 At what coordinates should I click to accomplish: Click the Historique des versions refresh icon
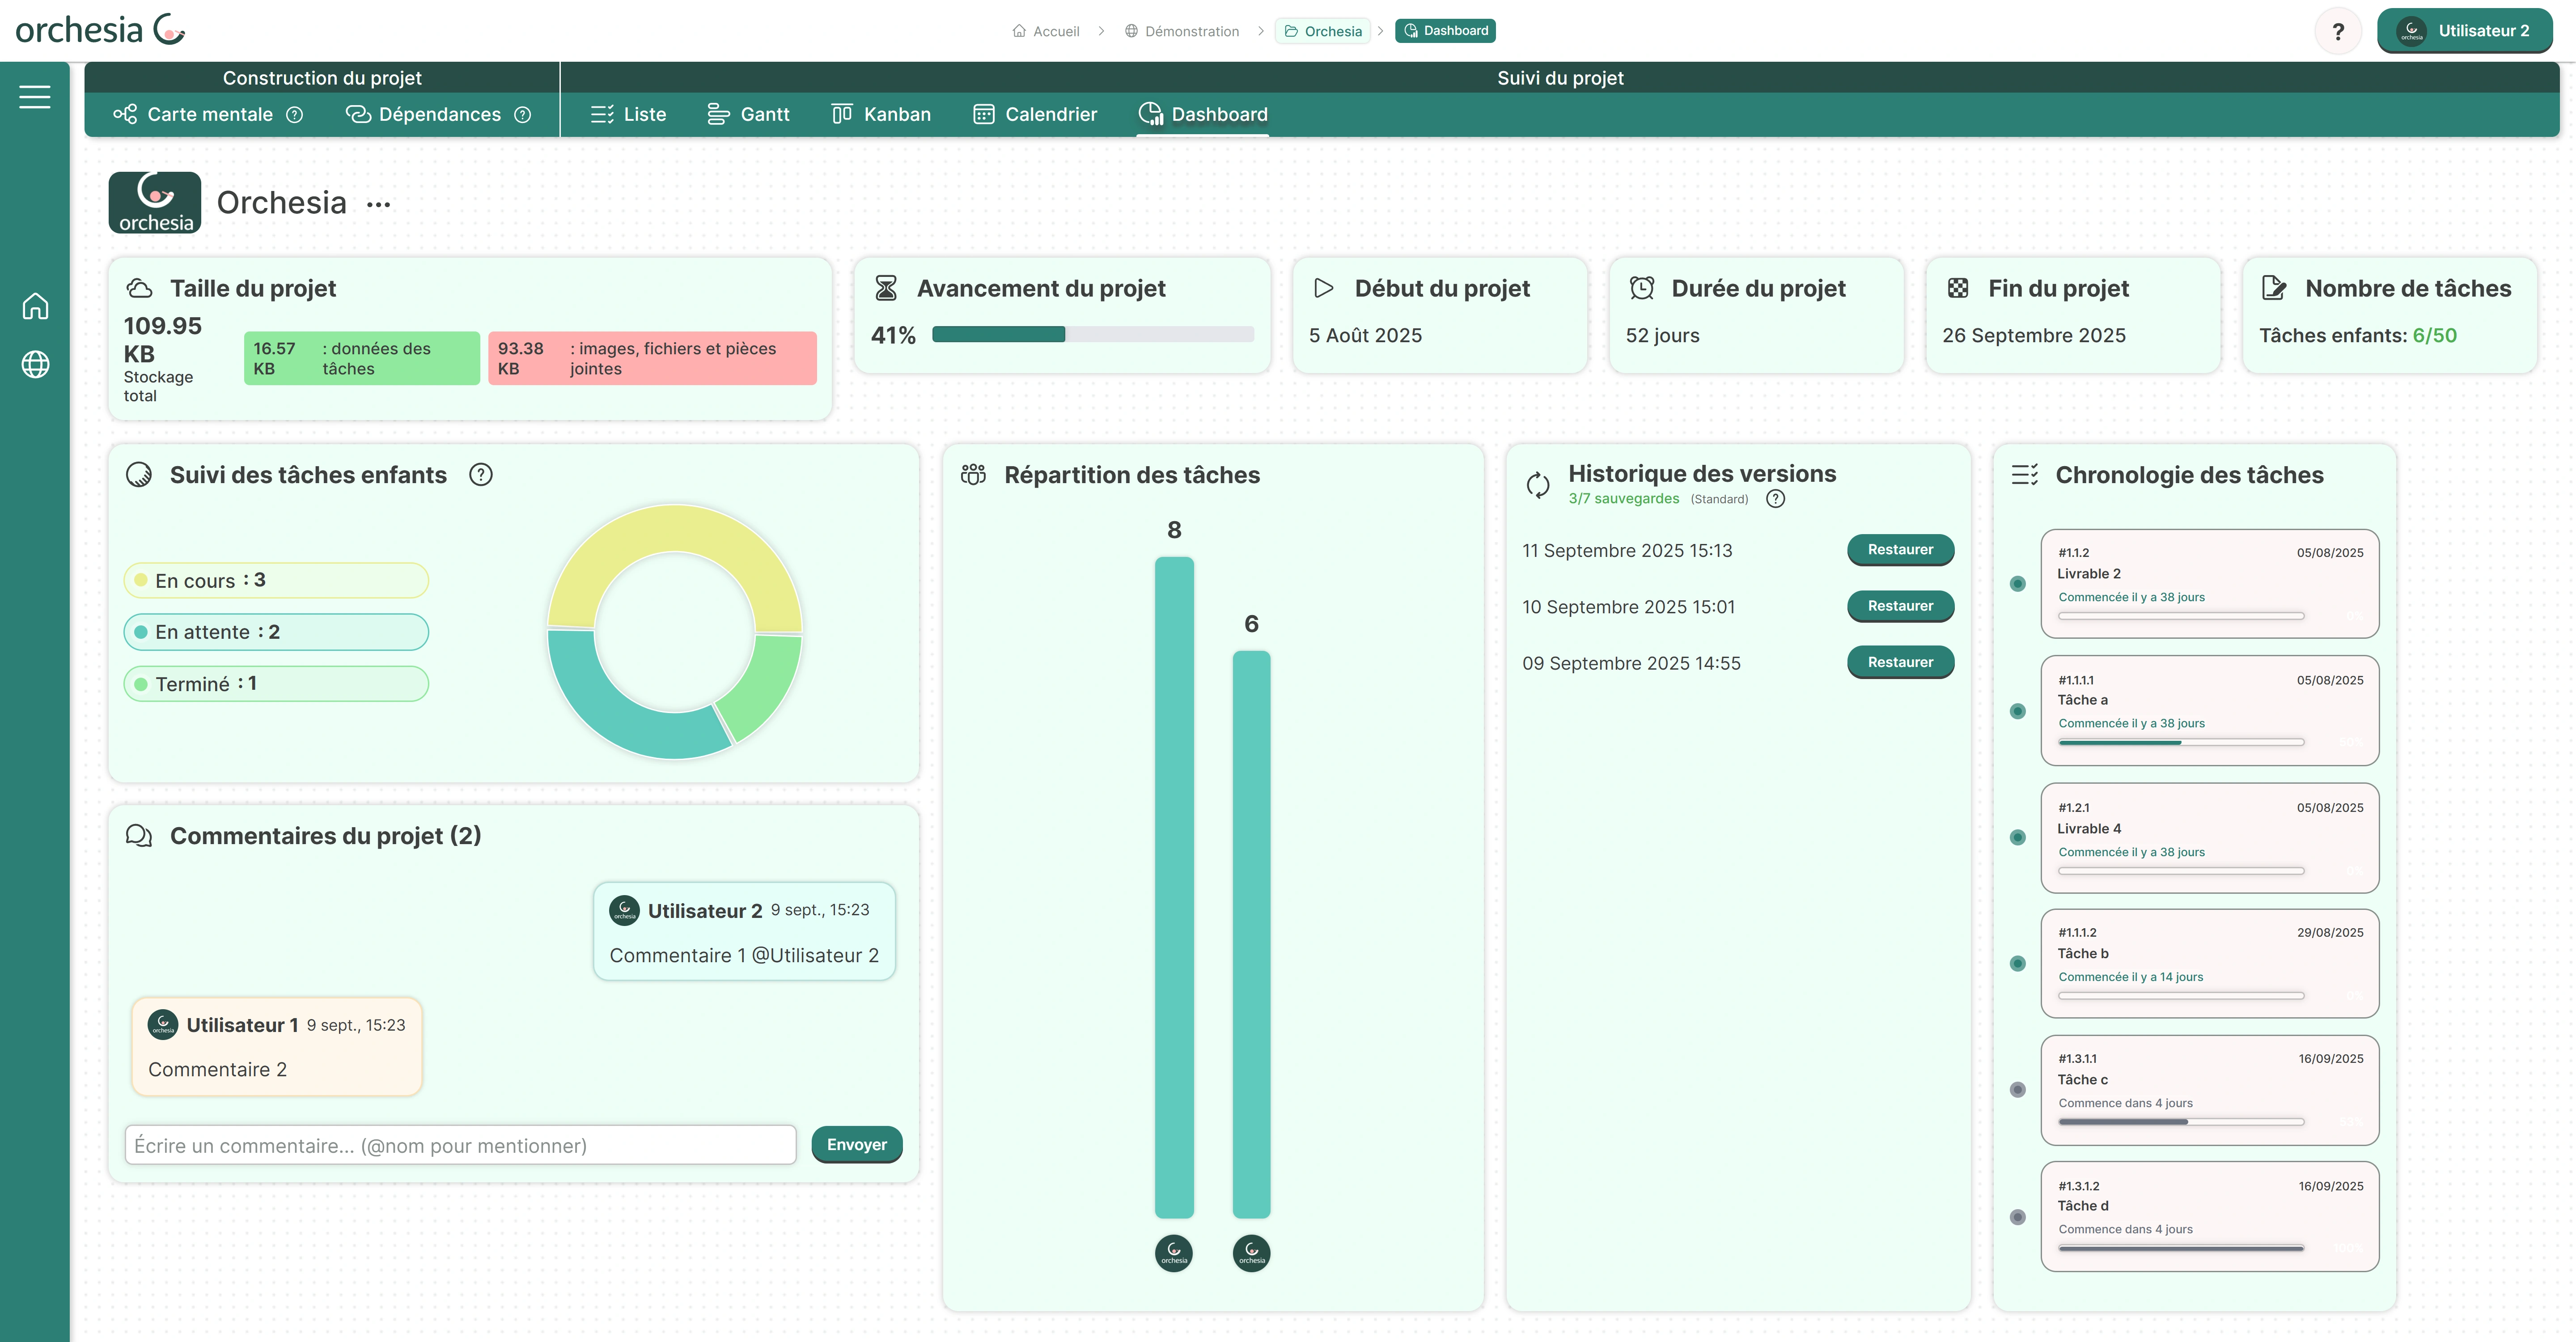[x=1538, y=485]
